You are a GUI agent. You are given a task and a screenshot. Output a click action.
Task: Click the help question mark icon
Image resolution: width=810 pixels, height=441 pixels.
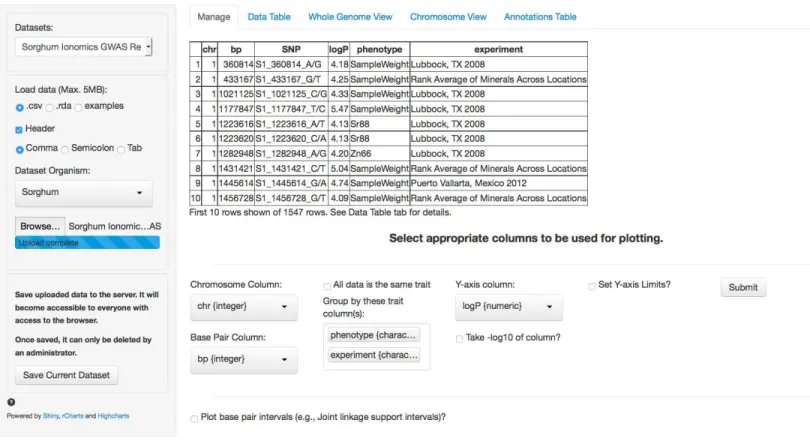coord(11,402)
